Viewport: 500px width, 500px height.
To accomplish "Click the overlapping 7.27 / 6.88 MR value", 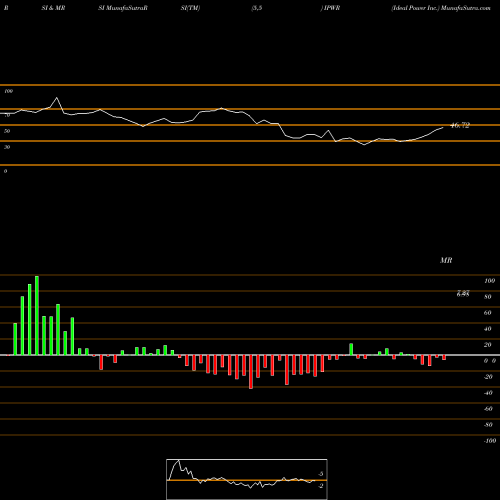I will 463,293.
